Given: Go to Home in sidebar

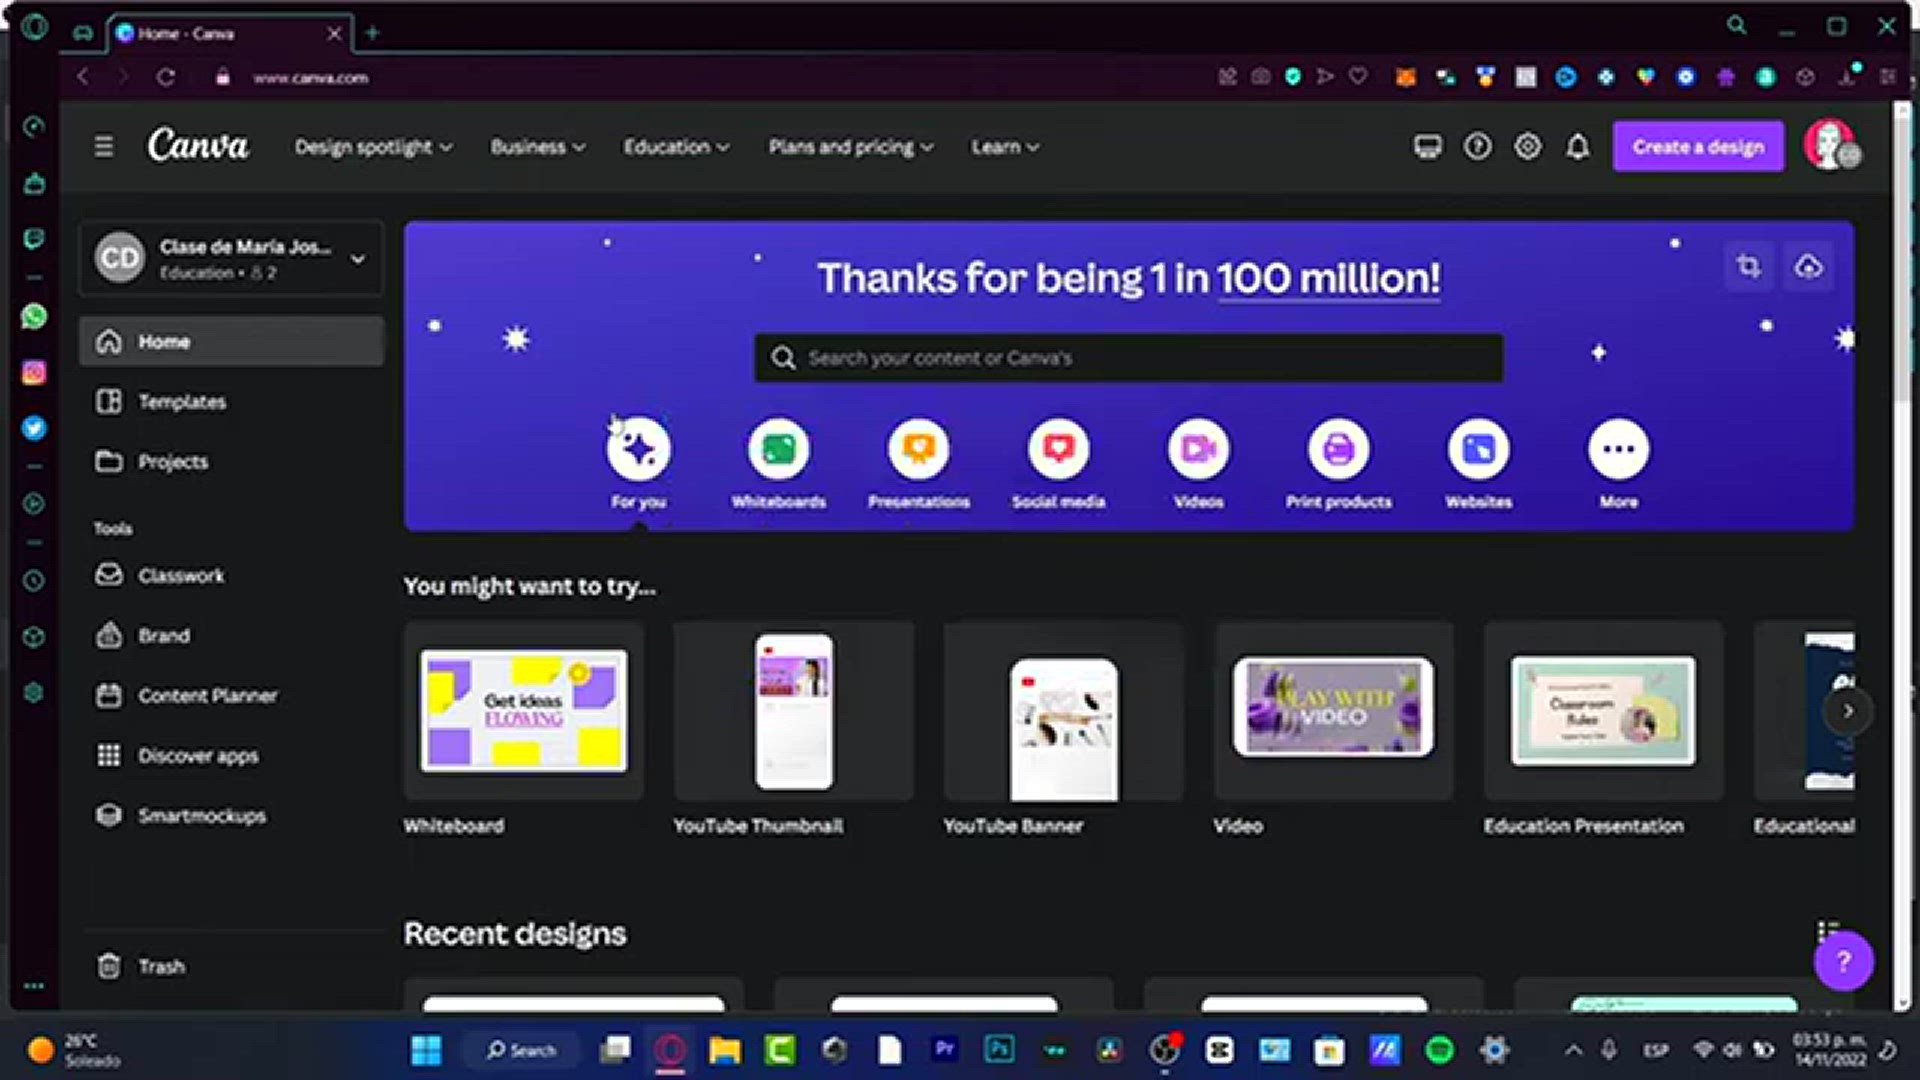Looking at the screenshot, I should [231, 341].
